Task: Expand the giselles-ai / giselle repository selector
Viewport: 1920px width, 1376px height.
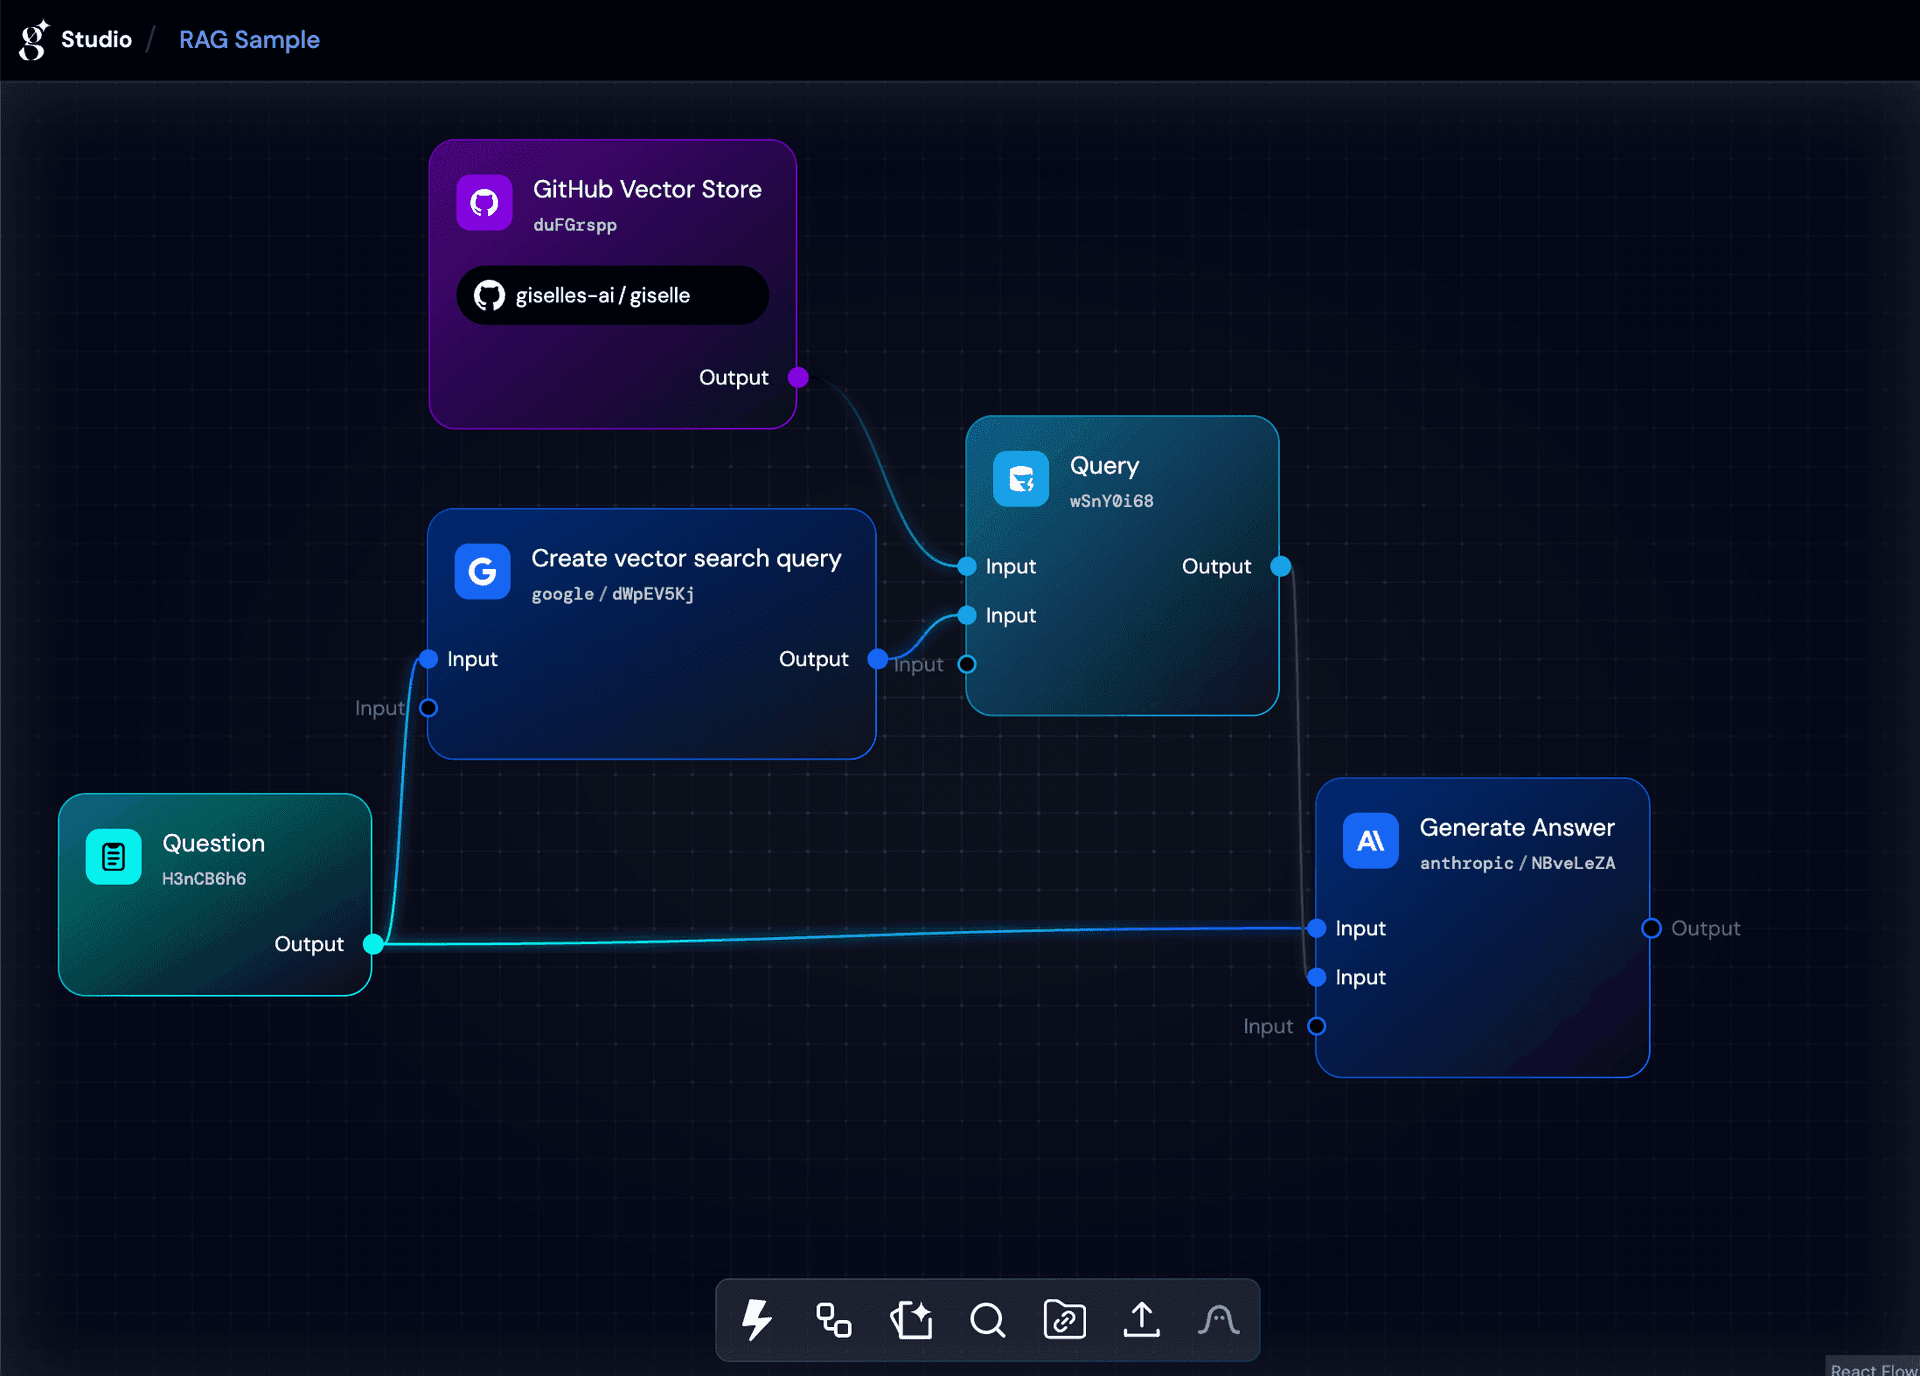Action: (611, 295)
